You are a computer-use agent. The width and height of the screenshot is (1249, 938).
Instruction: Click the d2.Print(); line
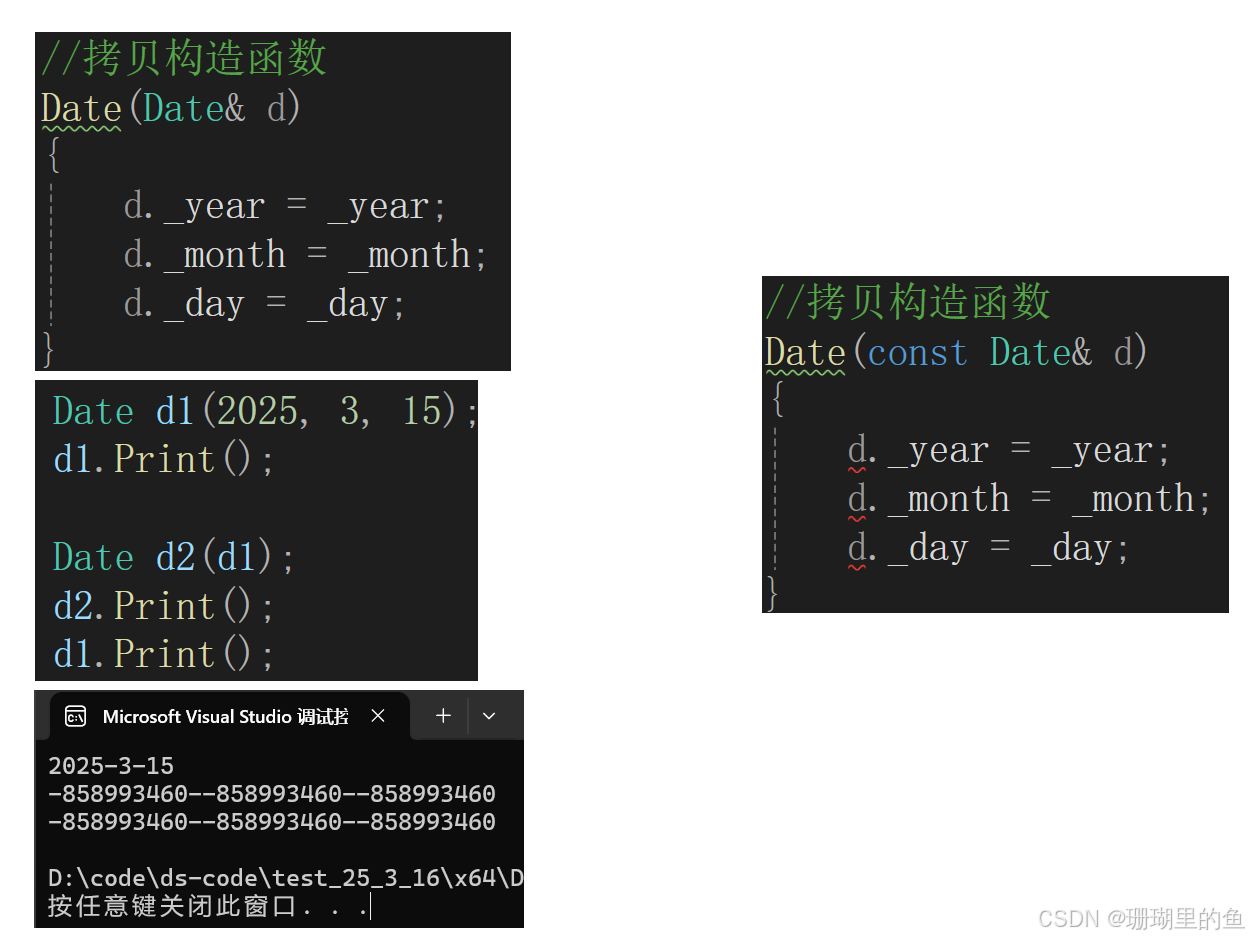click(164, 606)
